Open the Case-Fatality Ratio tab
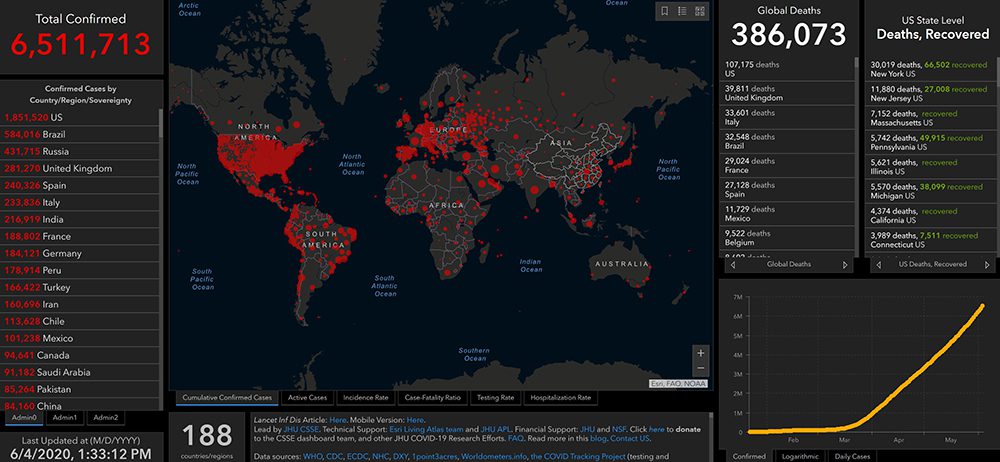The width and height of the screenshot is (1000, 462). (432, 398)
